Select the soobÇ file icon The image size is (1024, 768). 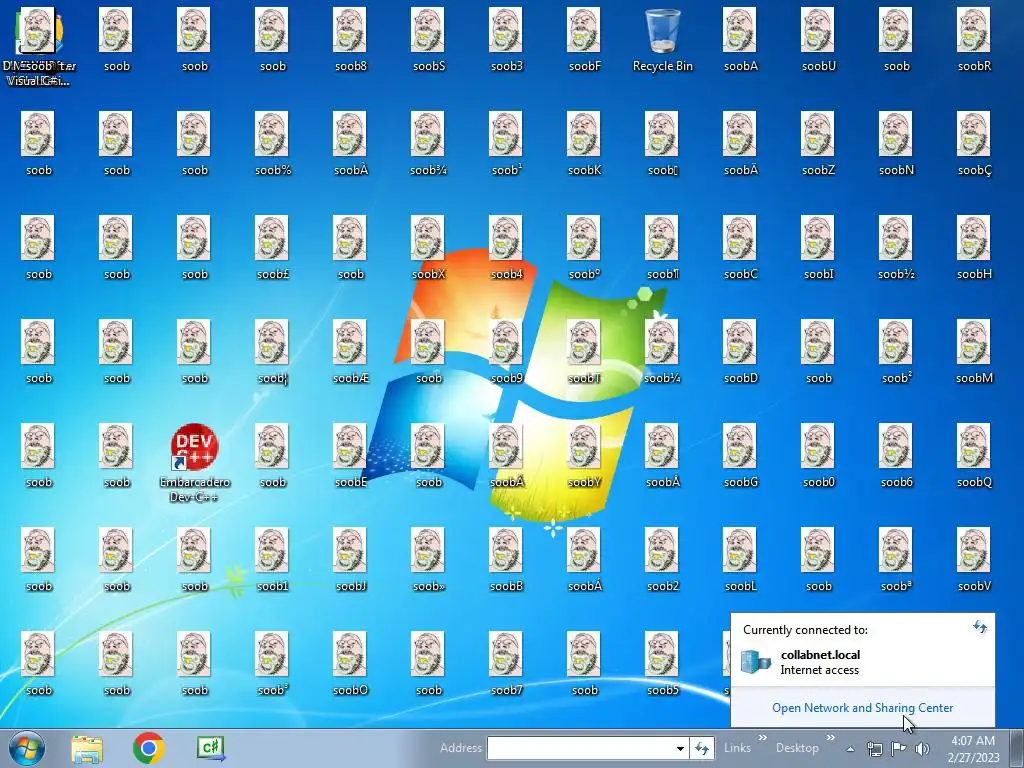pyautogui.click(x=974, y=144)
